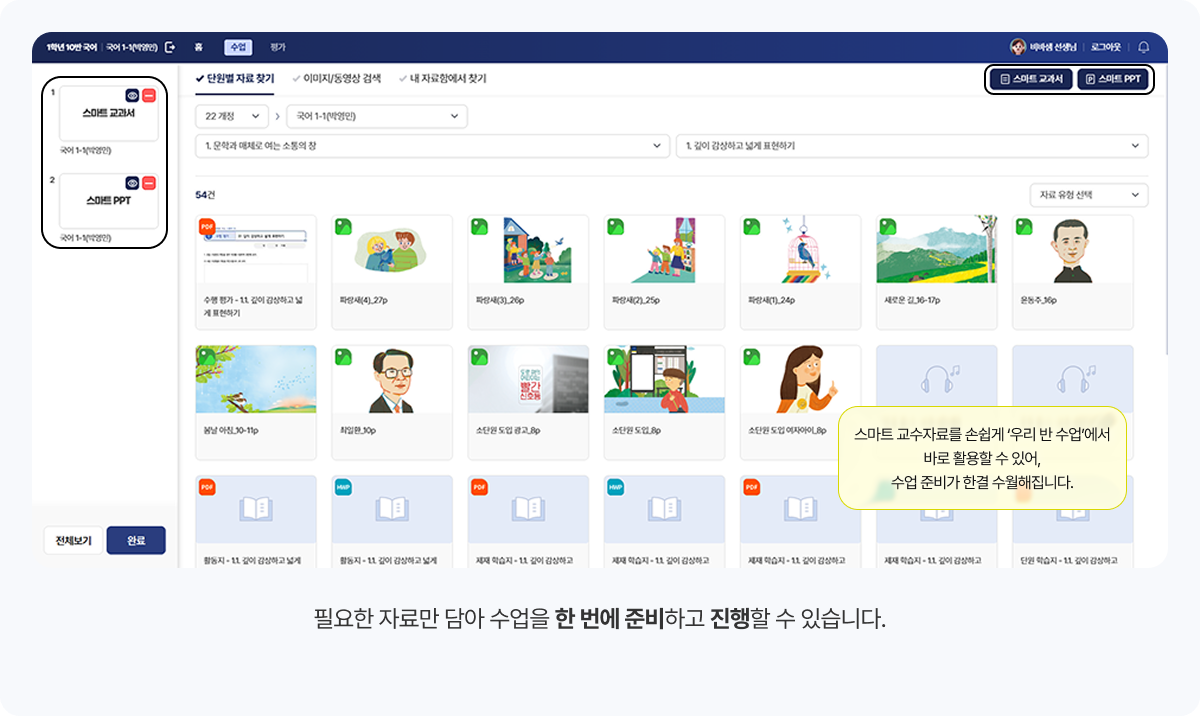Viewport: 1200px width, 716px height.
Task: Expand the 자료 유형 선택 dropdown
Action: [x=1089, y=195]
